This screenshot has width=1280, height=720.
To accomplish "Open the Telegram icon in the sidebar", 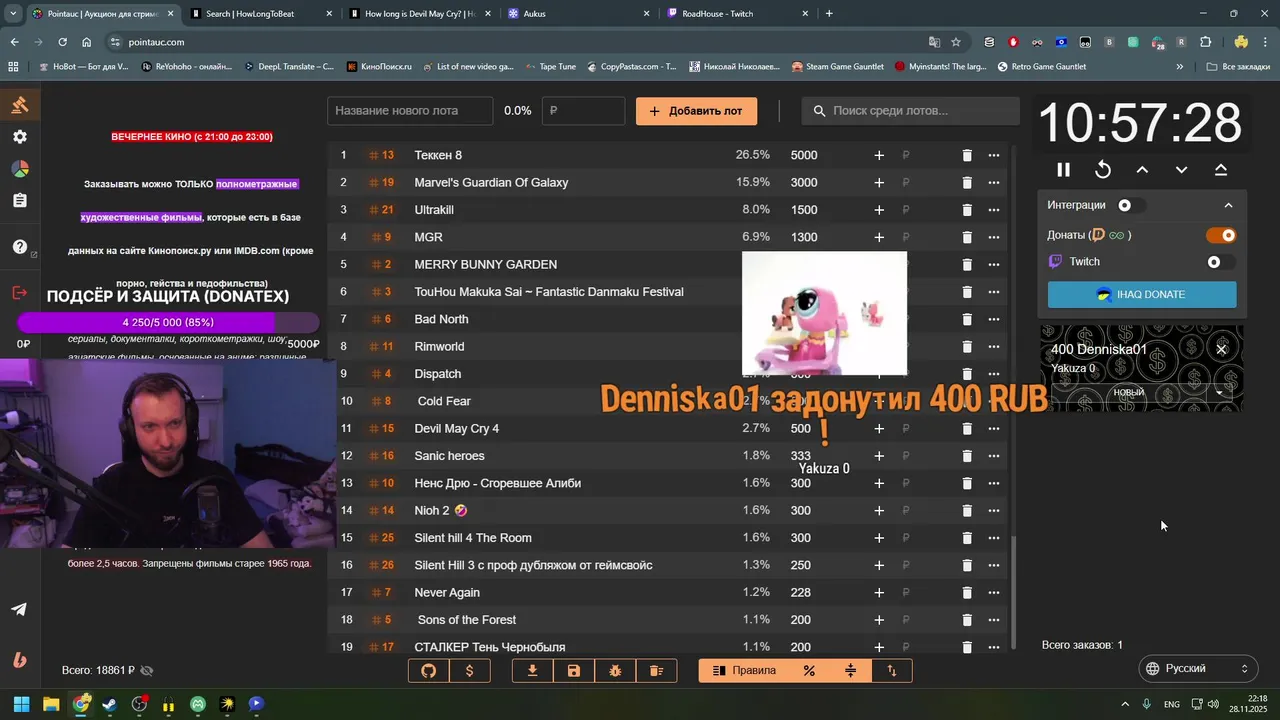I will tap(19, 609).
